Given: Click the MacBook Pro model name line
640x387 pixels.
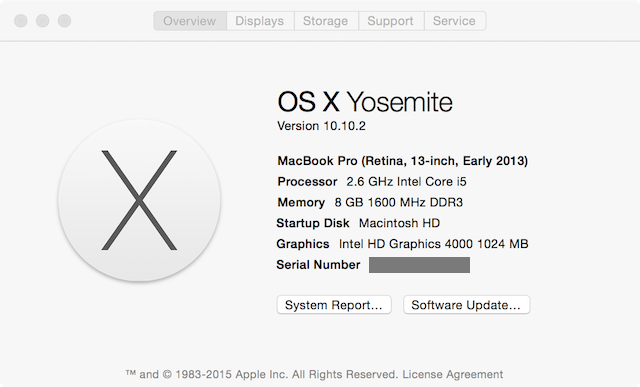Looking at the screenshot, I should (x=402, y=161).
